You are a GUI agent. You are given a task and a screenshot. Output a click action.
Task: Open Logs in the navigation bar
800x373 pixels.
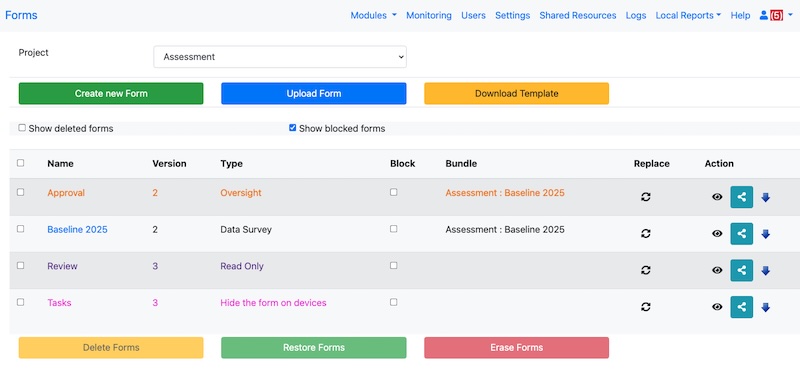point(636,15)
